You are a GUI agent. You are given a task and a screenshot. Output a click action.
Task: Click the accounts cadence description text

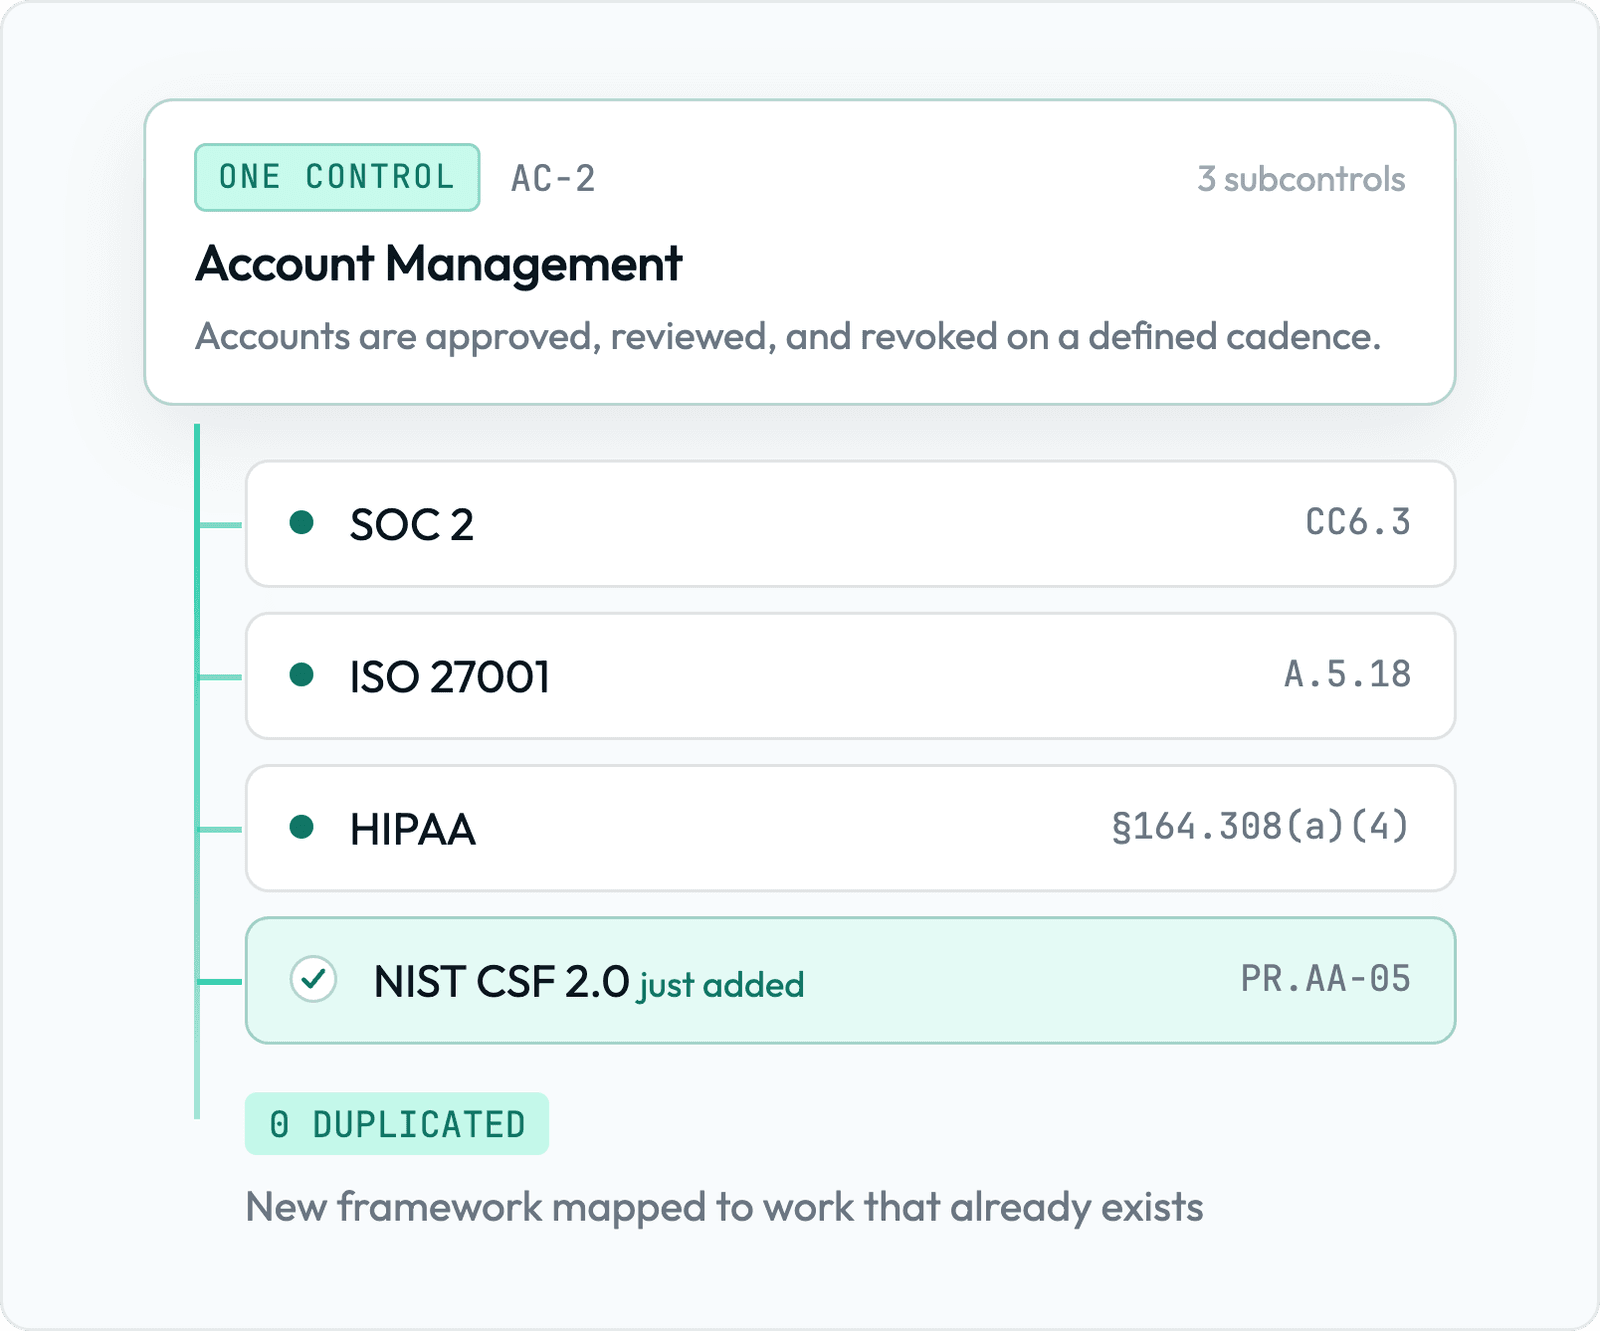pyautogui.click(x=788, y=337)
